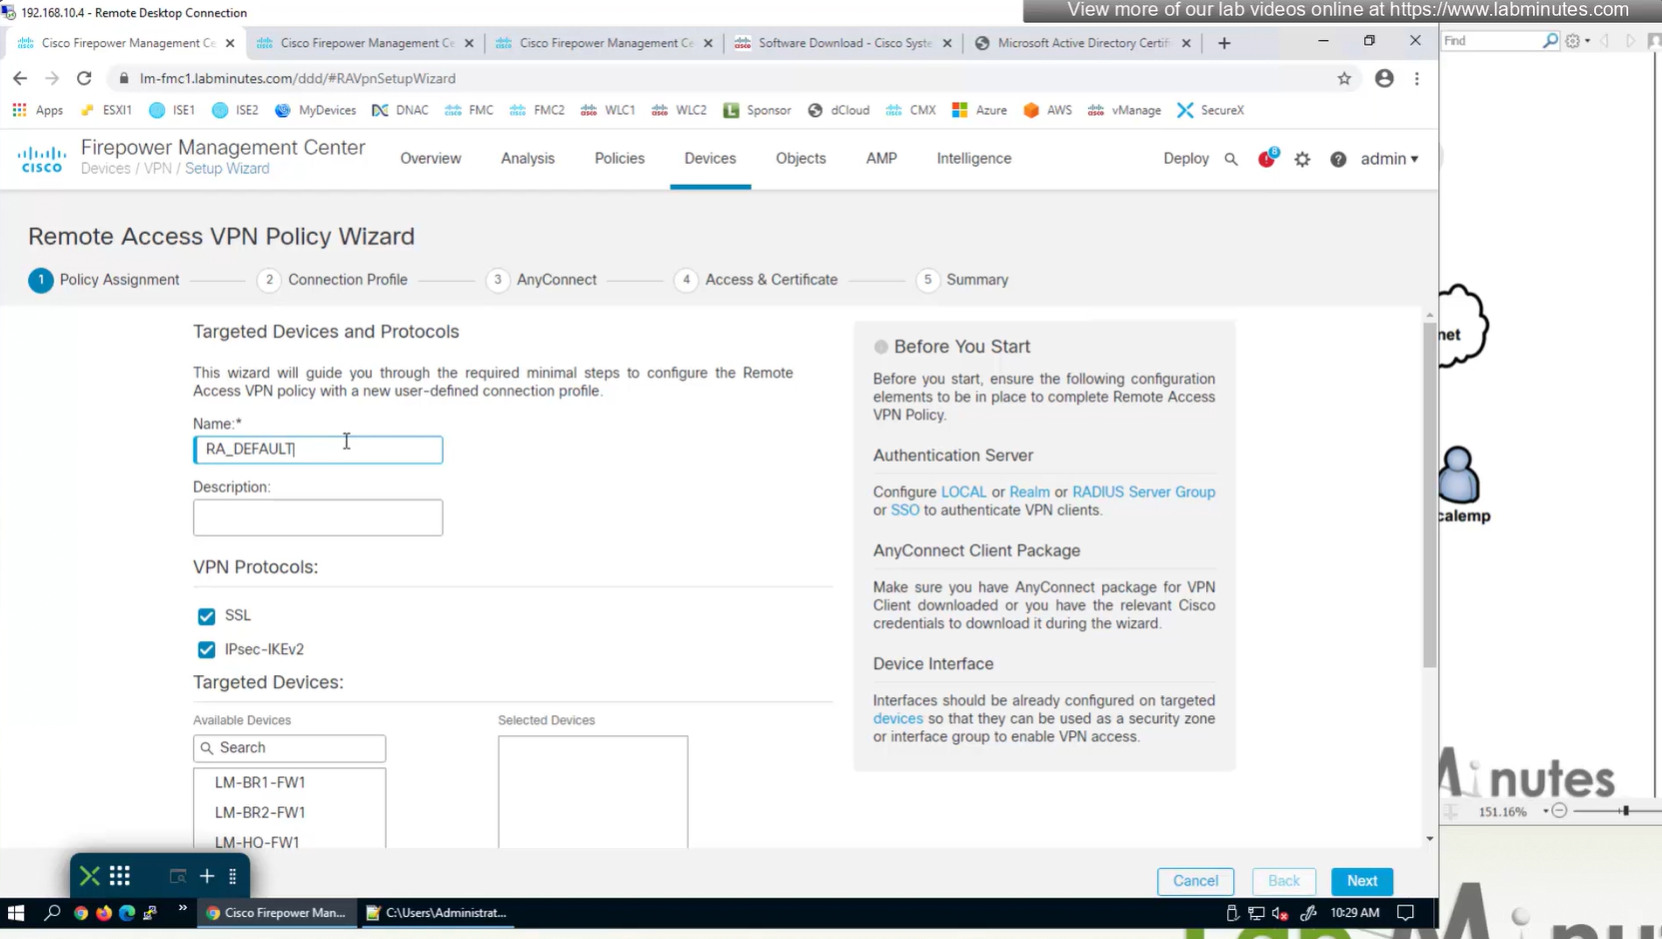This screenshot has width=1662, height=939.
Task: Select LM-BR1-FW1 from Available Devices
Action: [x=260, y=782]
